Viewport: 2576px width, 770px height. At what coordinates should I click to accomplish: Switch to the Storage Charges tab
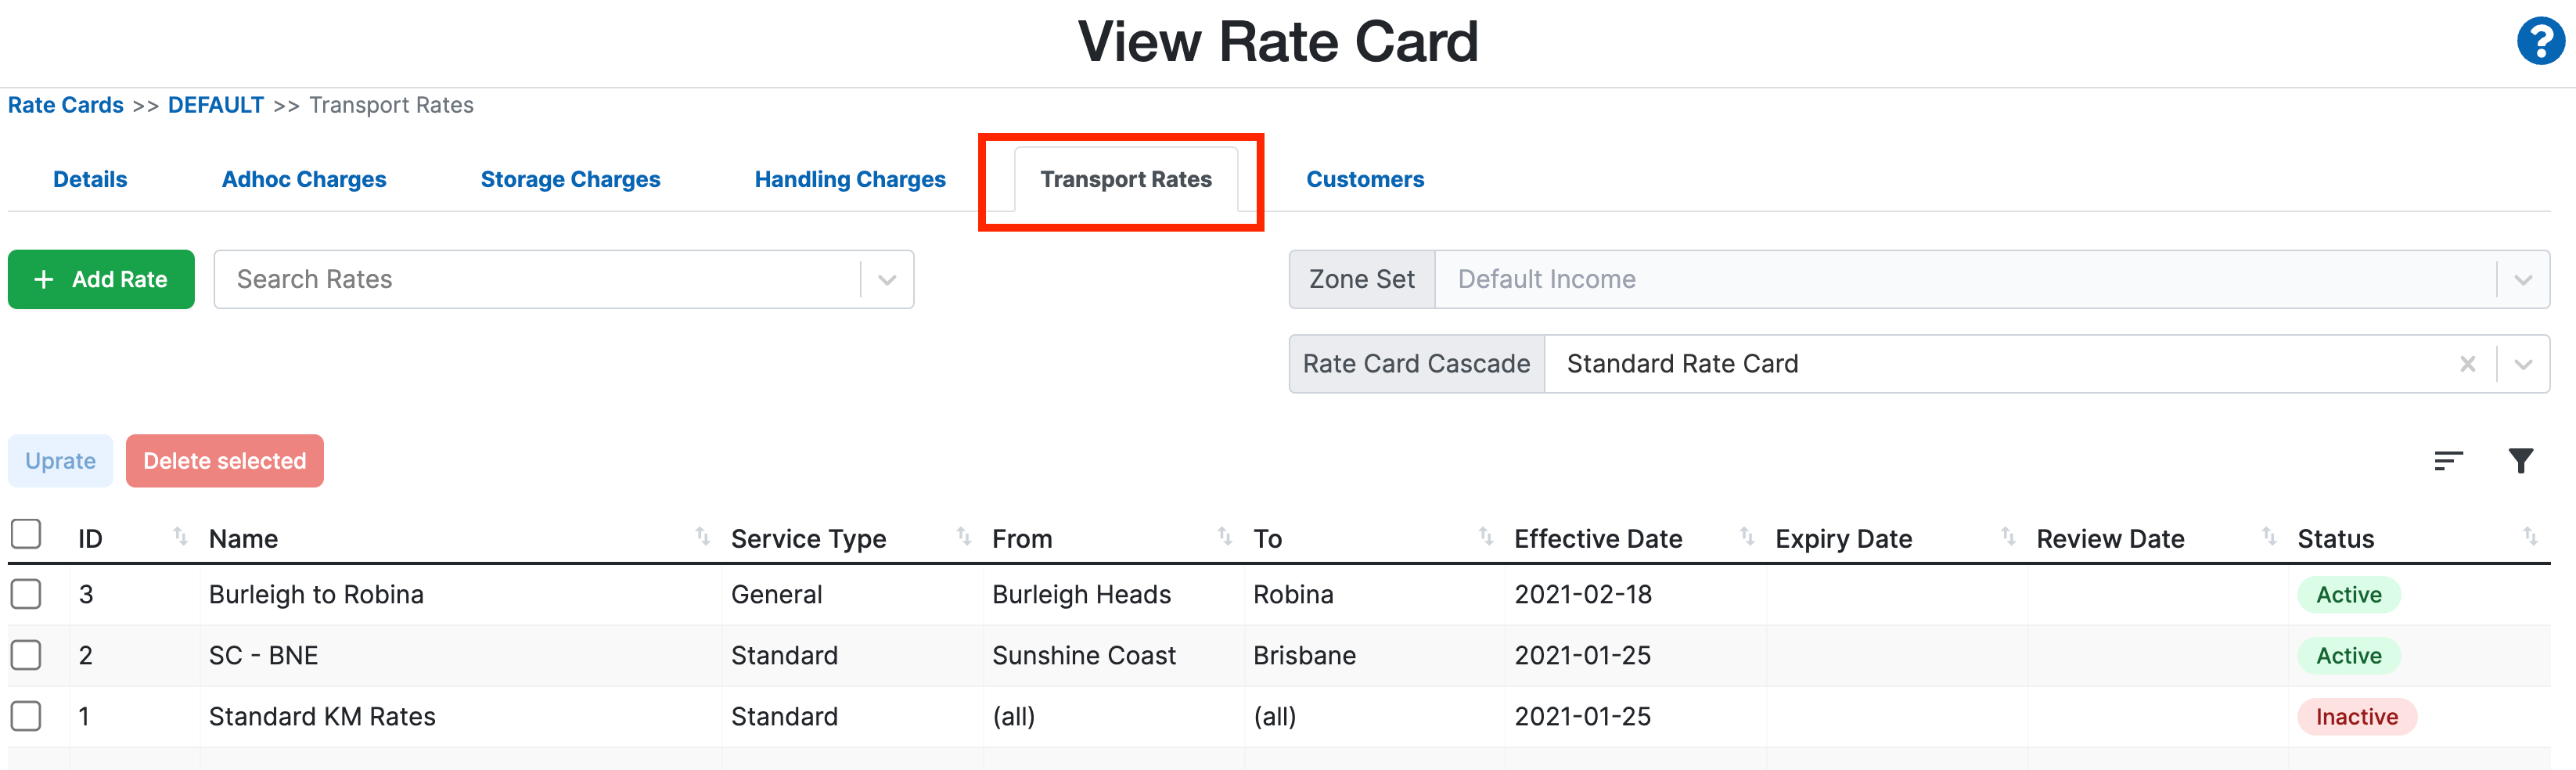[x=570, y=179]
